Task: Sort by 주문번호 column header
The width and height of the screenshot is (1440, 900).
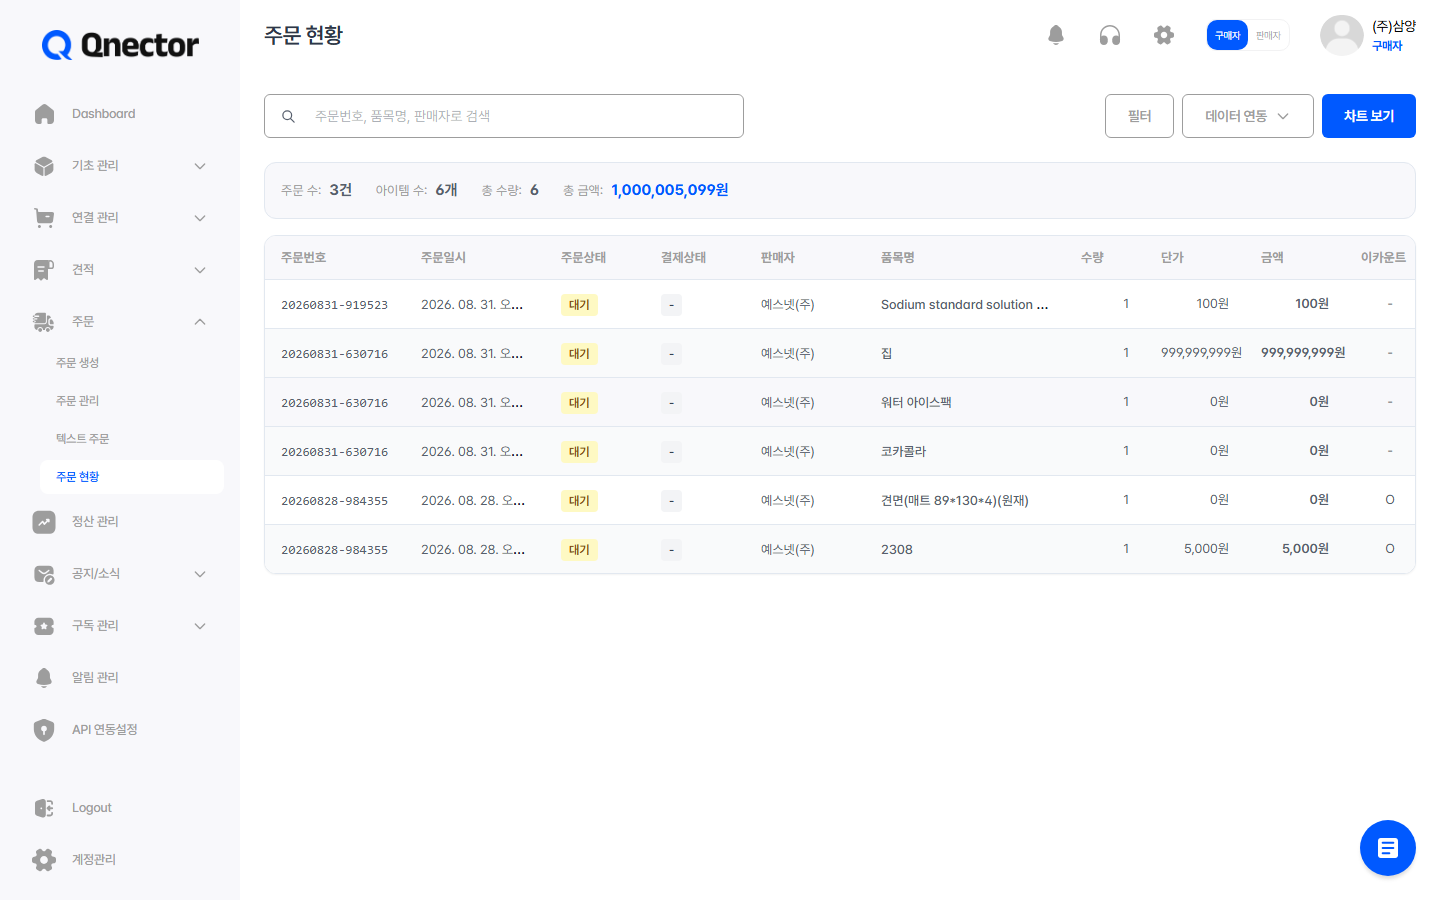Action: pyautogui.click(x=303, y=258)
